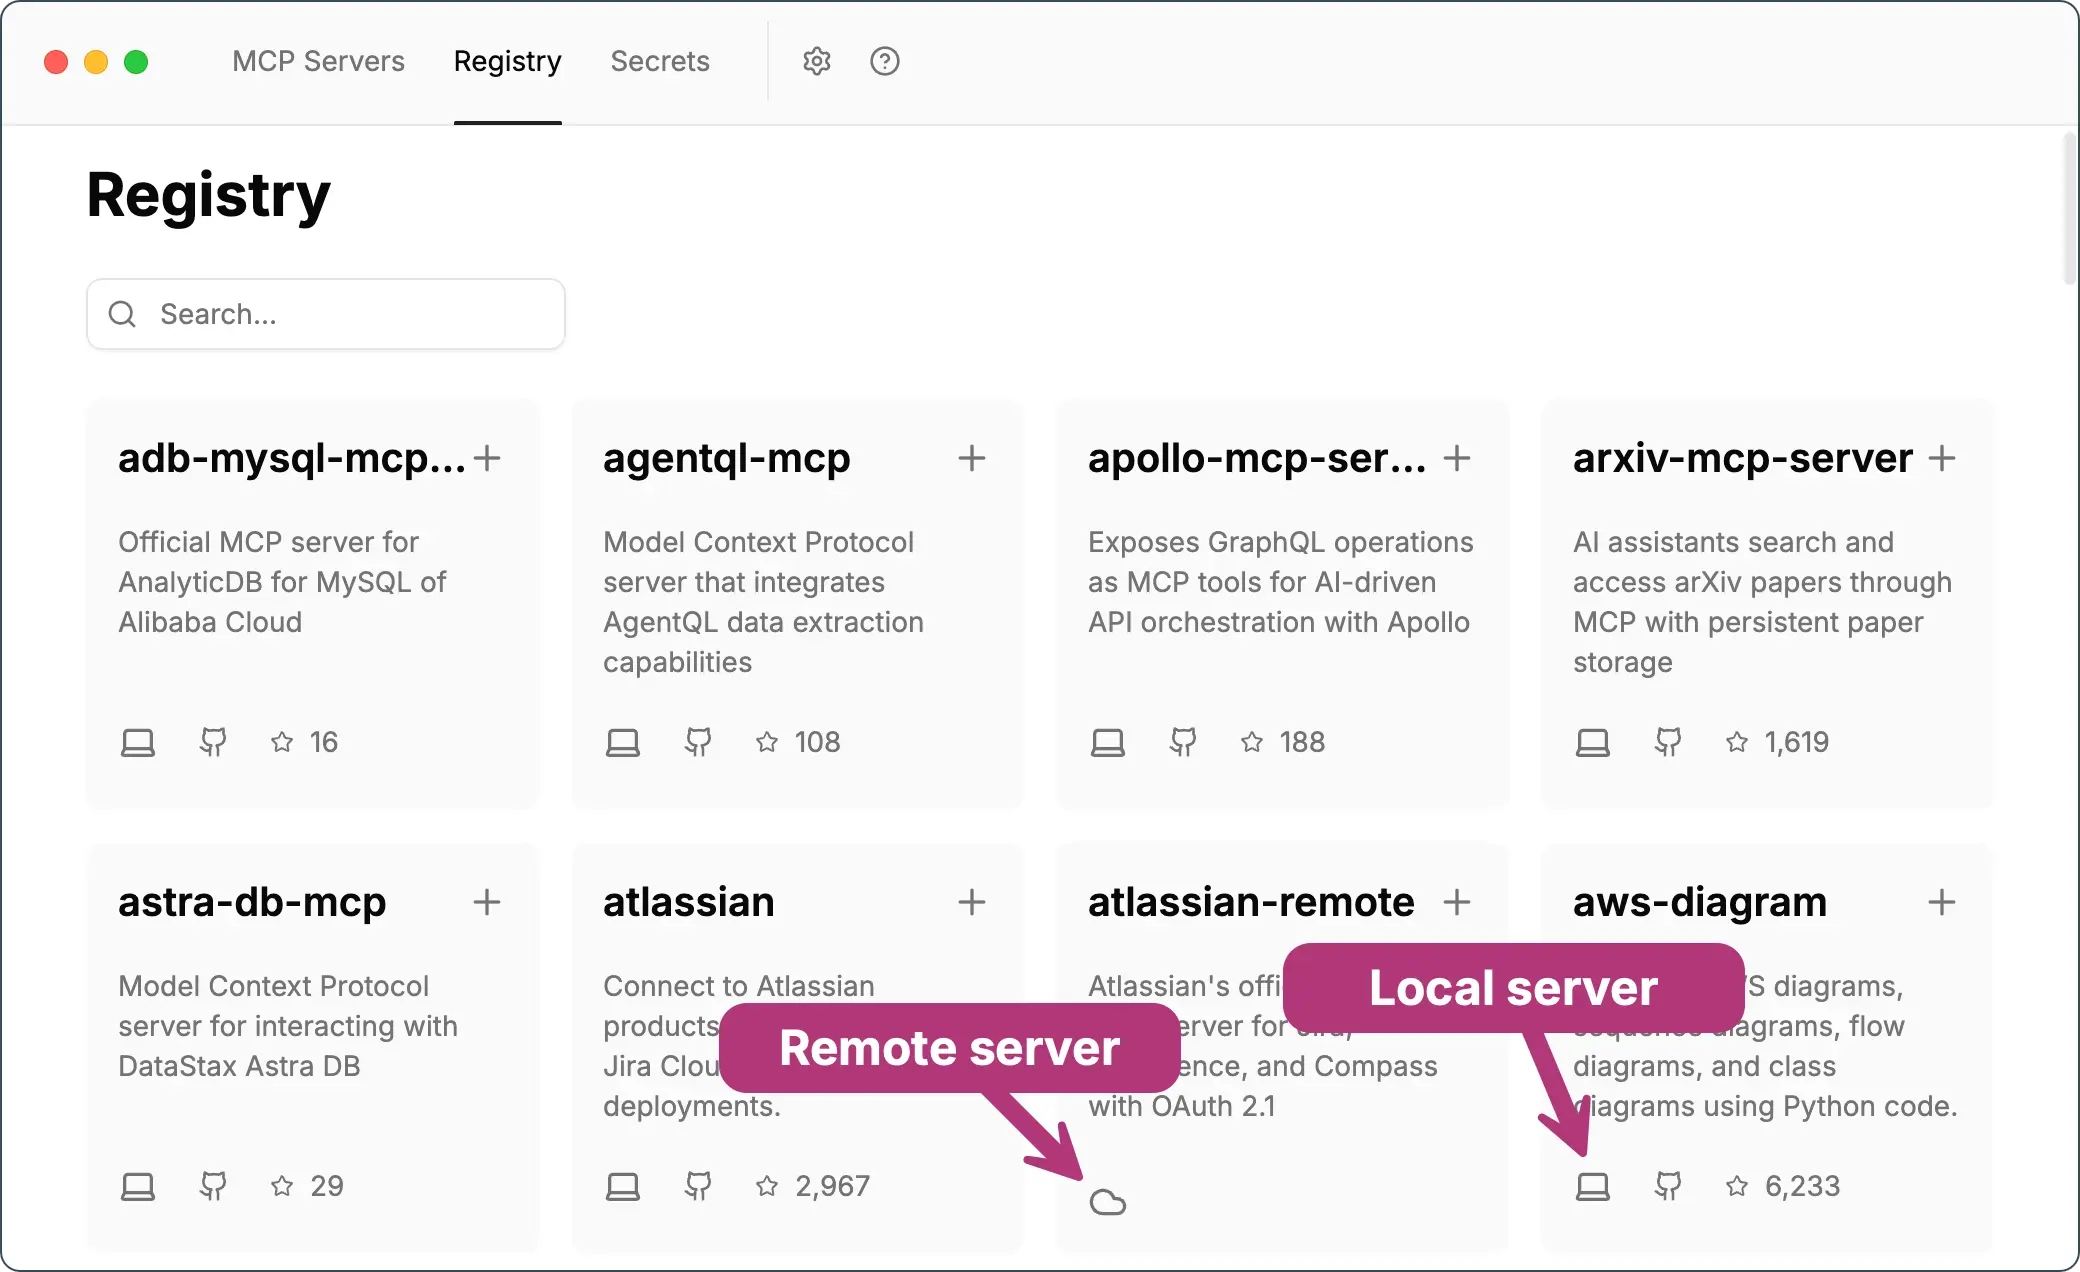
Task: Click the laptop icon on adb-mysql-mcp card
Action: 138,742
